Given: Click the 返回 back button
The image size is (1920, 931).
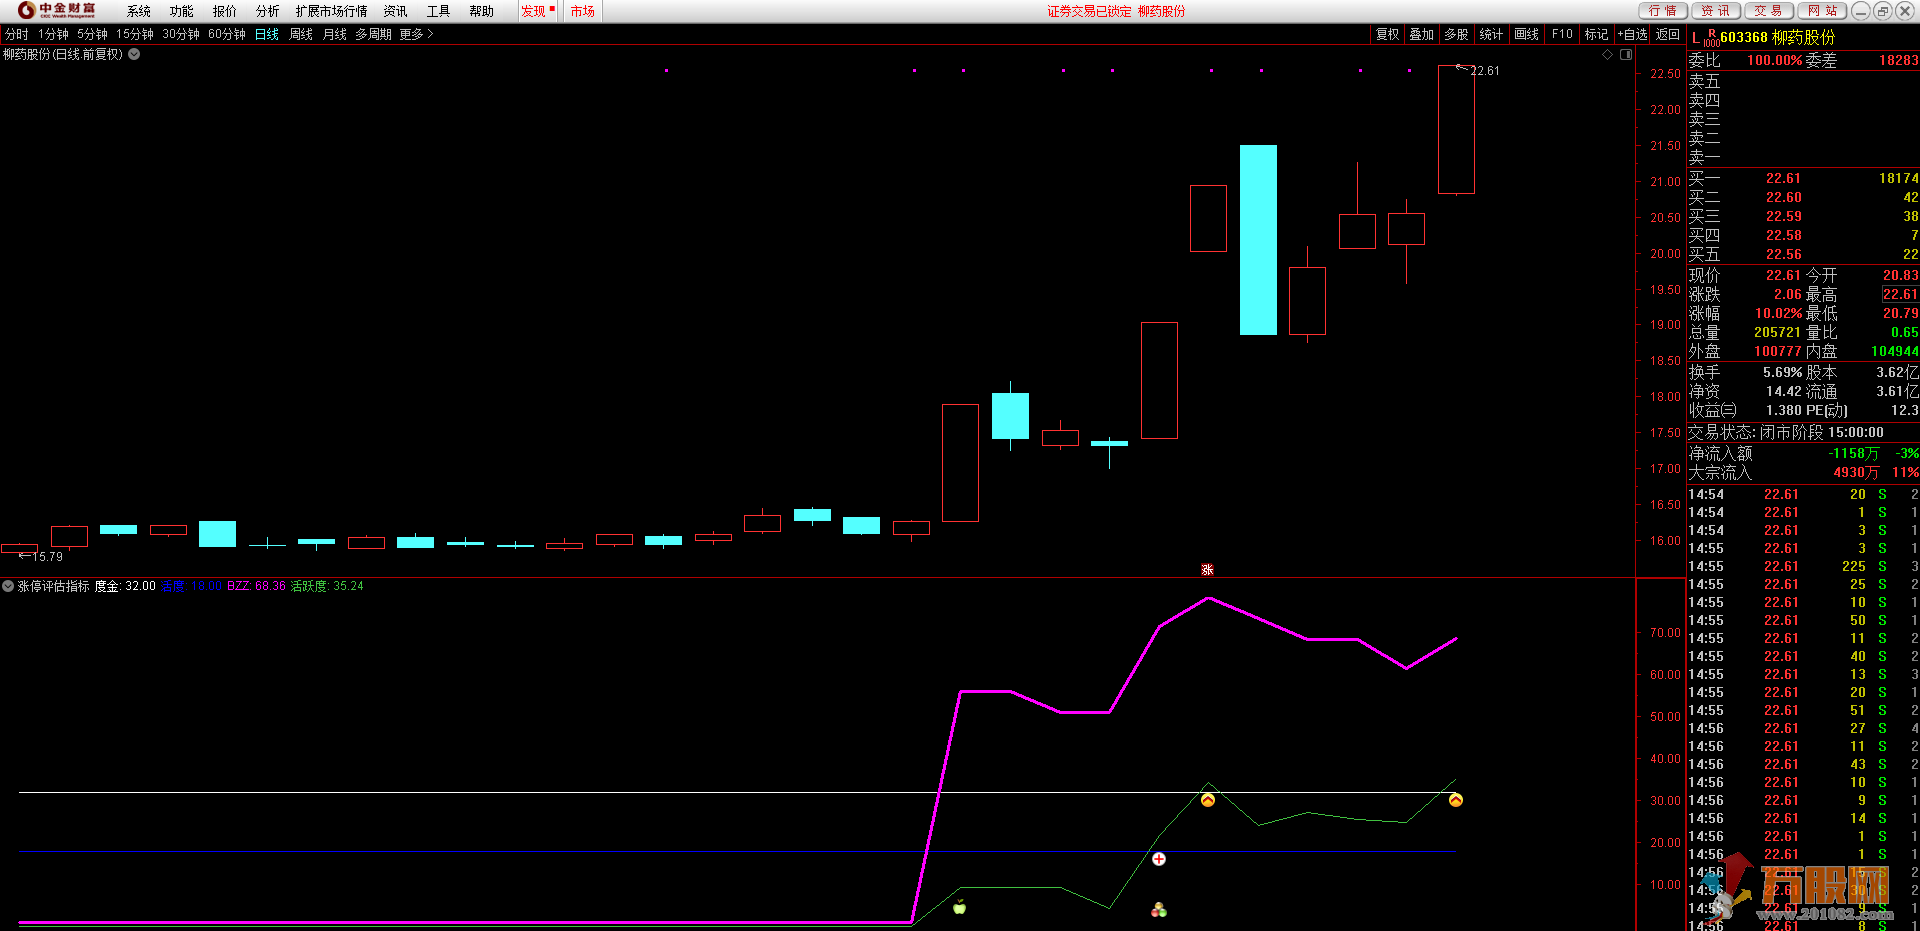Looking at the screenshot, I should pyautogui.click(x=1668, y=34).
